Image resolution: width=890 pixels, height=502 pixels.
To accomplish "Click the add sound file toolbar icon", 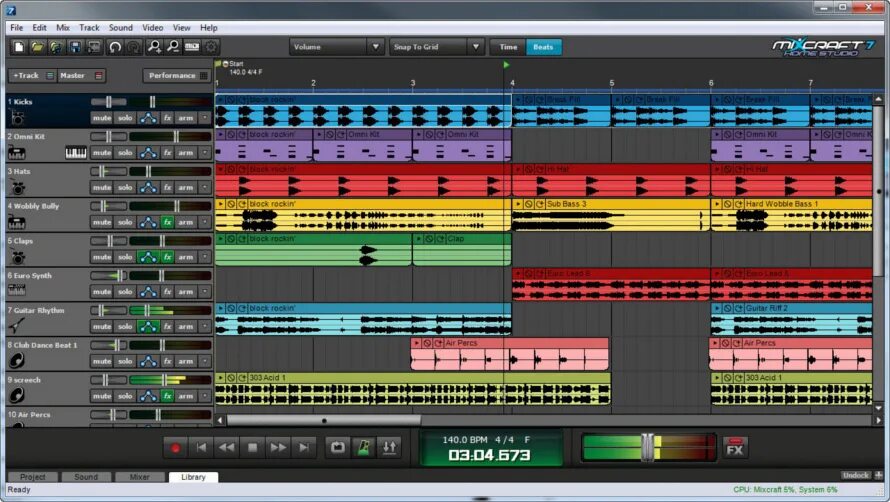I will (x=56, y=47).
